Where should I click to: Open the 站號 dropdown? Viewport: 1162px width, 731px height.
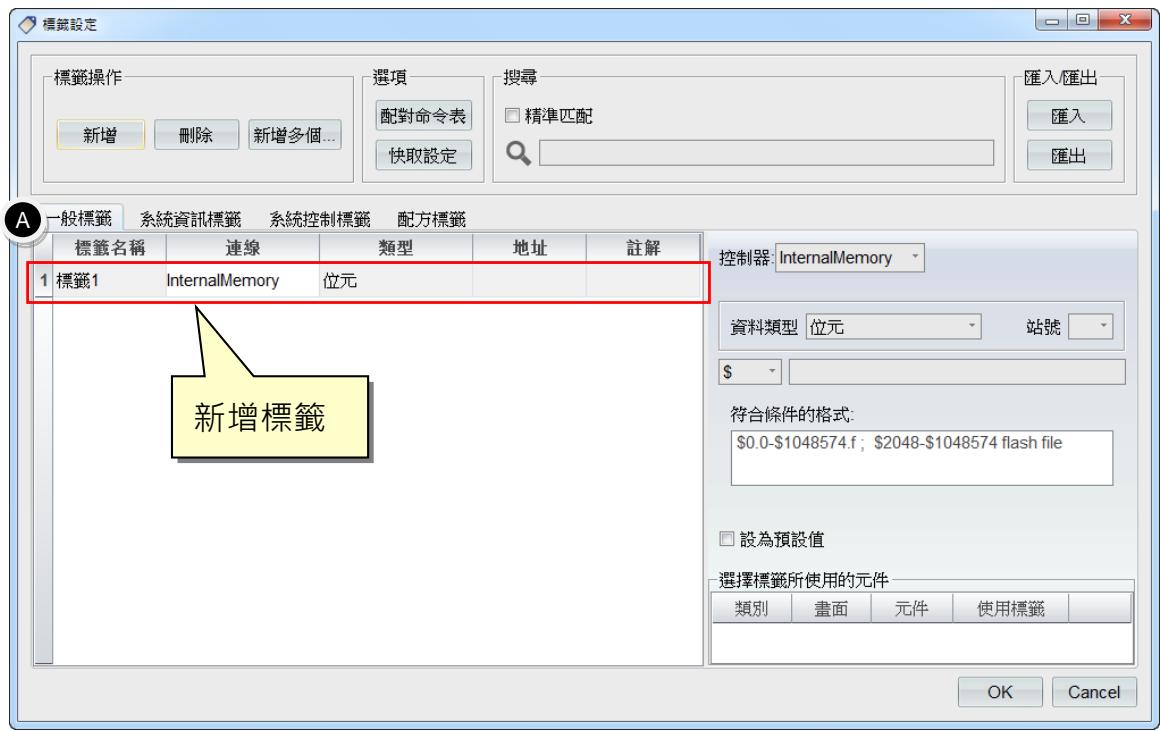click(1090, 326)
